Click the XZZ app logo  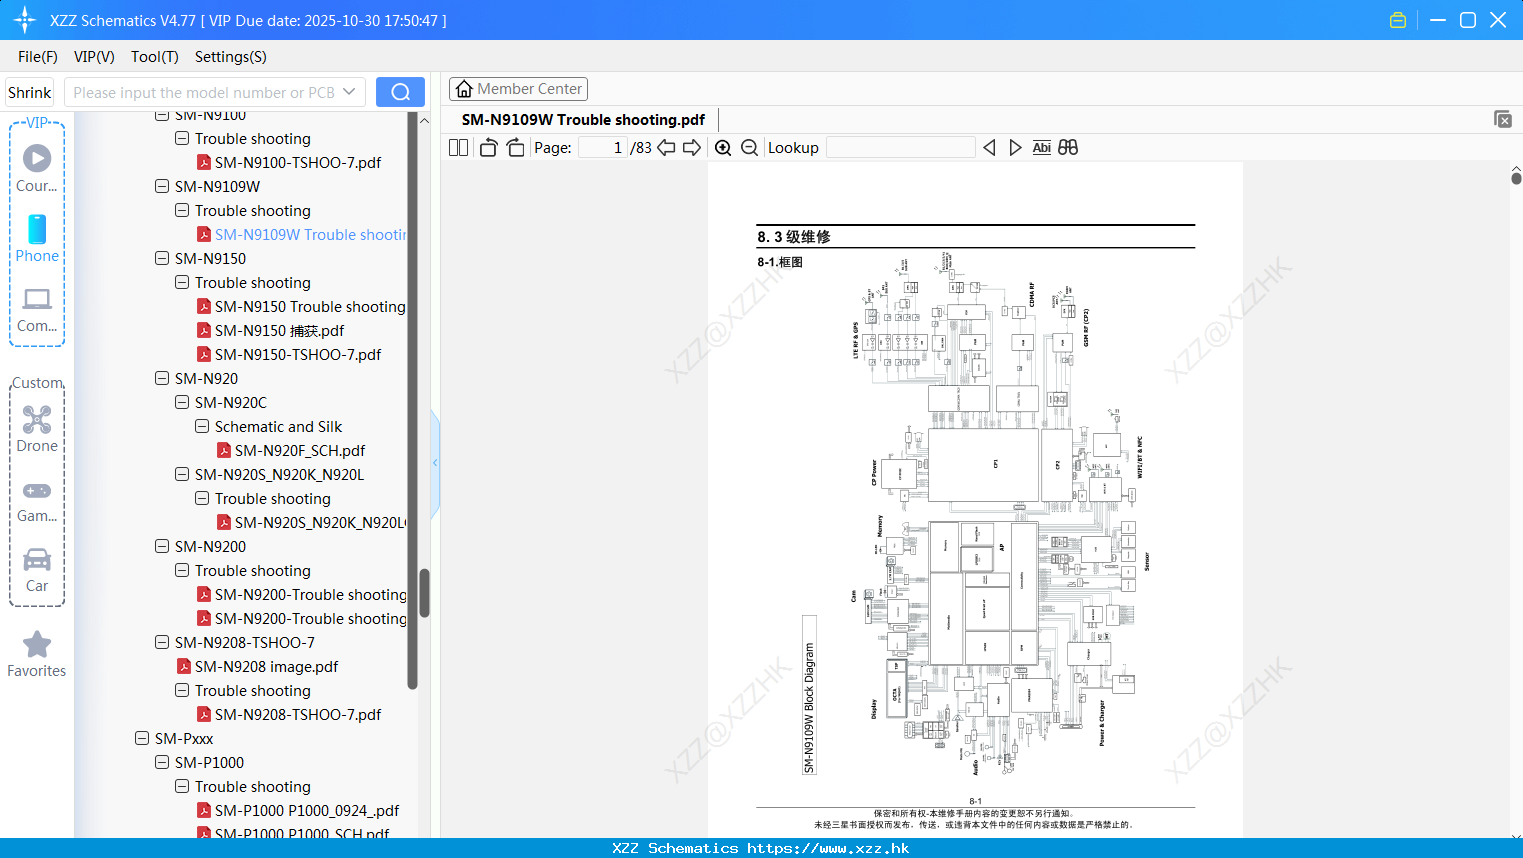(x=25, y=20)
